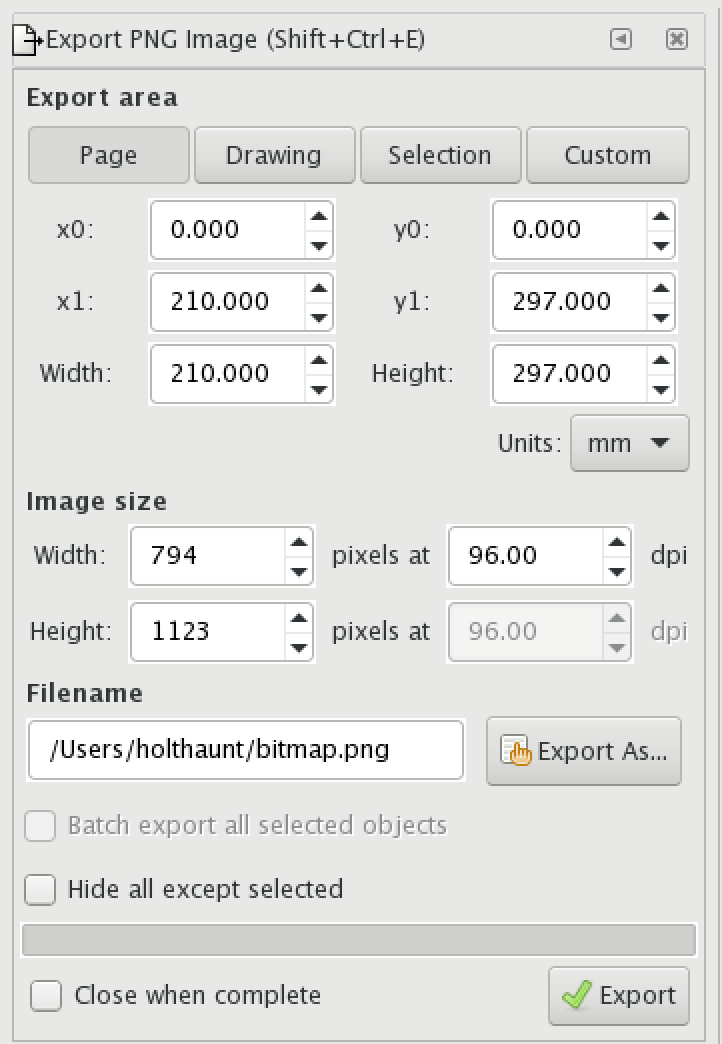
Task: Increment the x0 value with up arrow
Action: point(319,216)
